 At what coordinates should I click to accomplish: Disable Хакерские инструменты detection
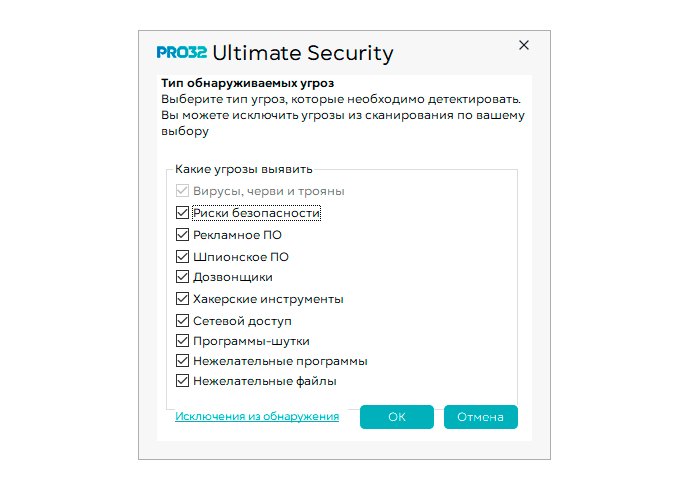182,299
